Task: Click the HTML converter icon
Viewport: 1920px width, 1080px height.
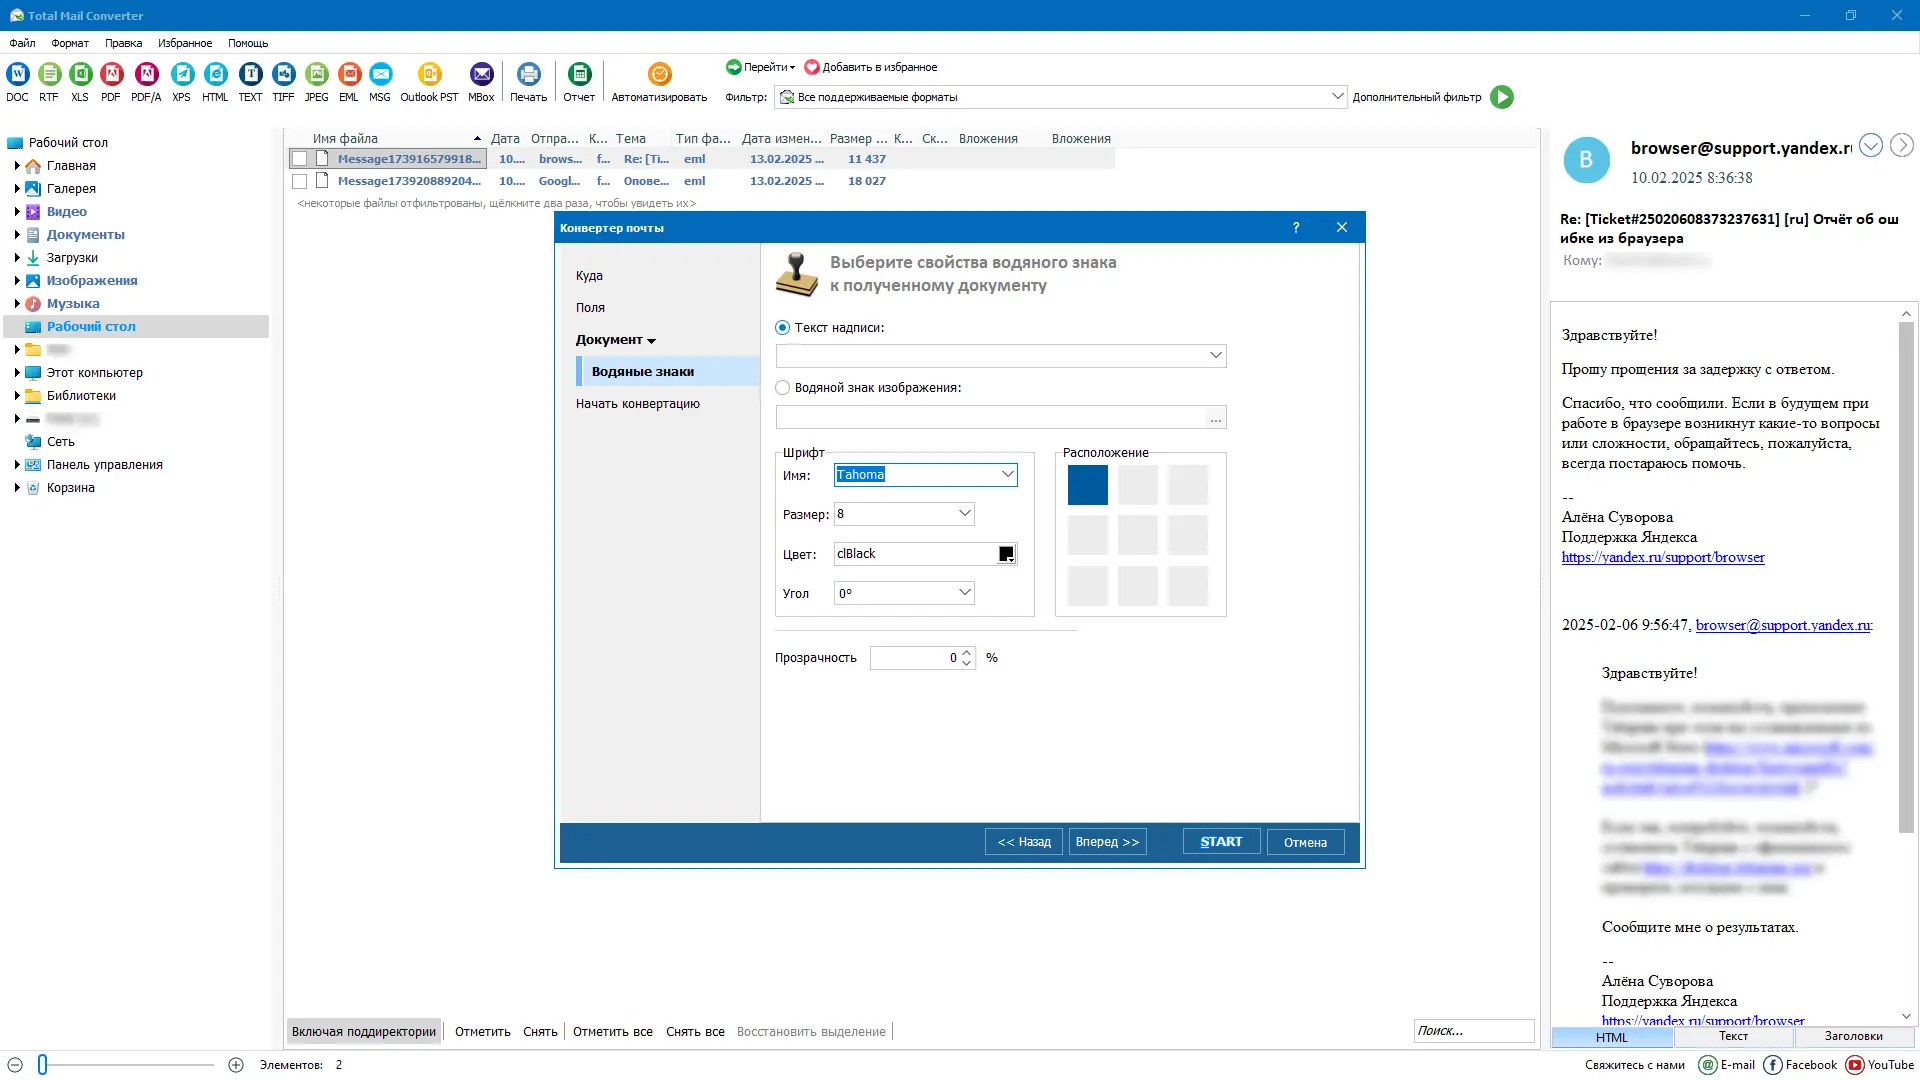Action: tap(215, 74)
